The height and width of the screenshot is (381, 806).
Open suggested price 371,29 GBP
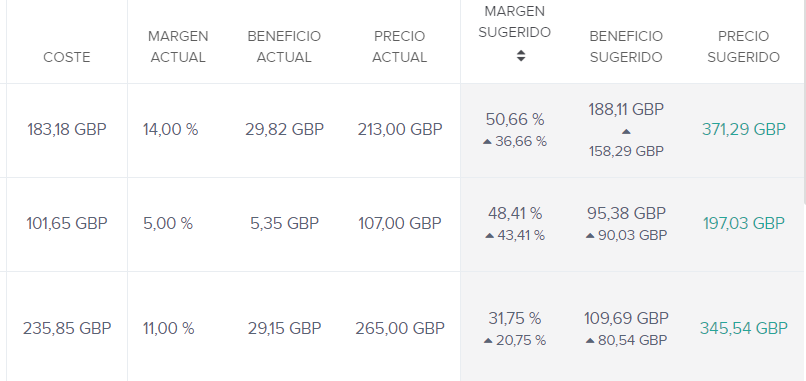click(744, 130)
